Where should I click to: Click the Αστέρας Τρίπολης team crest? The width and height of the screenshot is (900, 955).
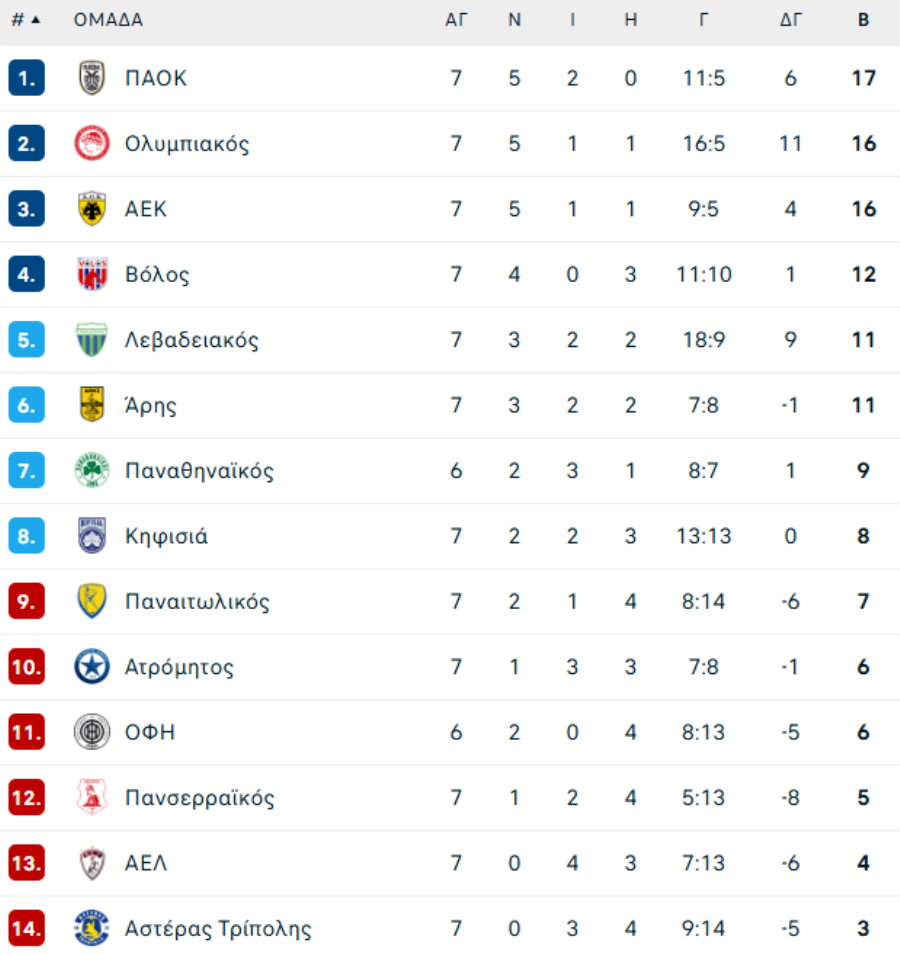[92, 929]
